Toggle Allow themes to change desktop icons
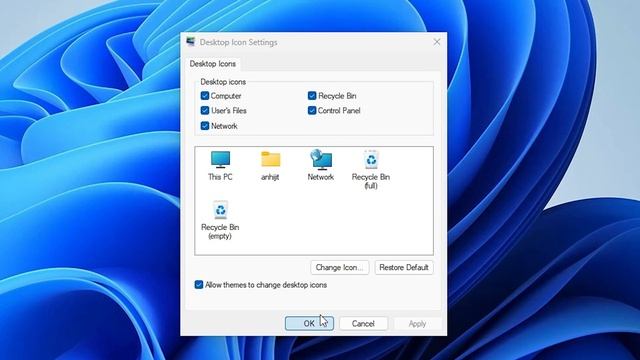 (199, 285)
